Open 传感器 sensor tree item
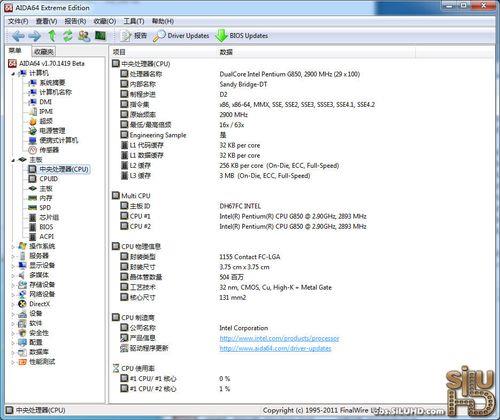The height and width of the screenshot is (420, 500). (x=44, y=150)
